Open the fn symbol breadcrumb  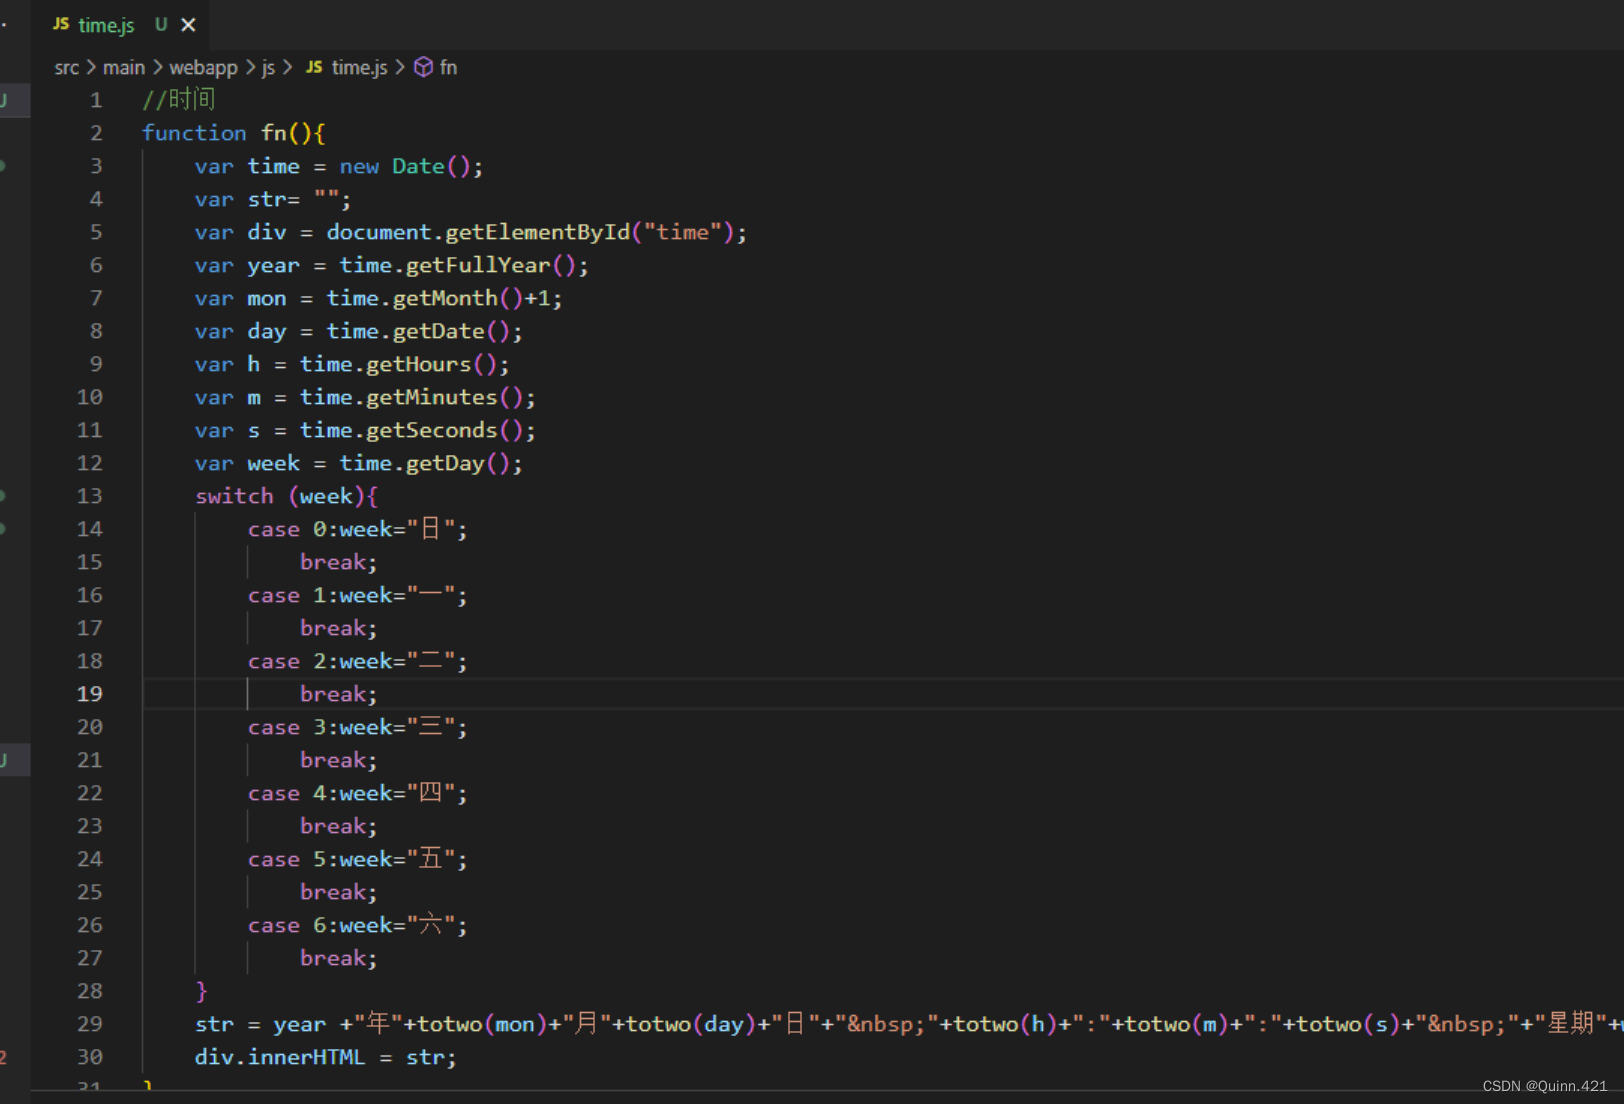(448, 67)
